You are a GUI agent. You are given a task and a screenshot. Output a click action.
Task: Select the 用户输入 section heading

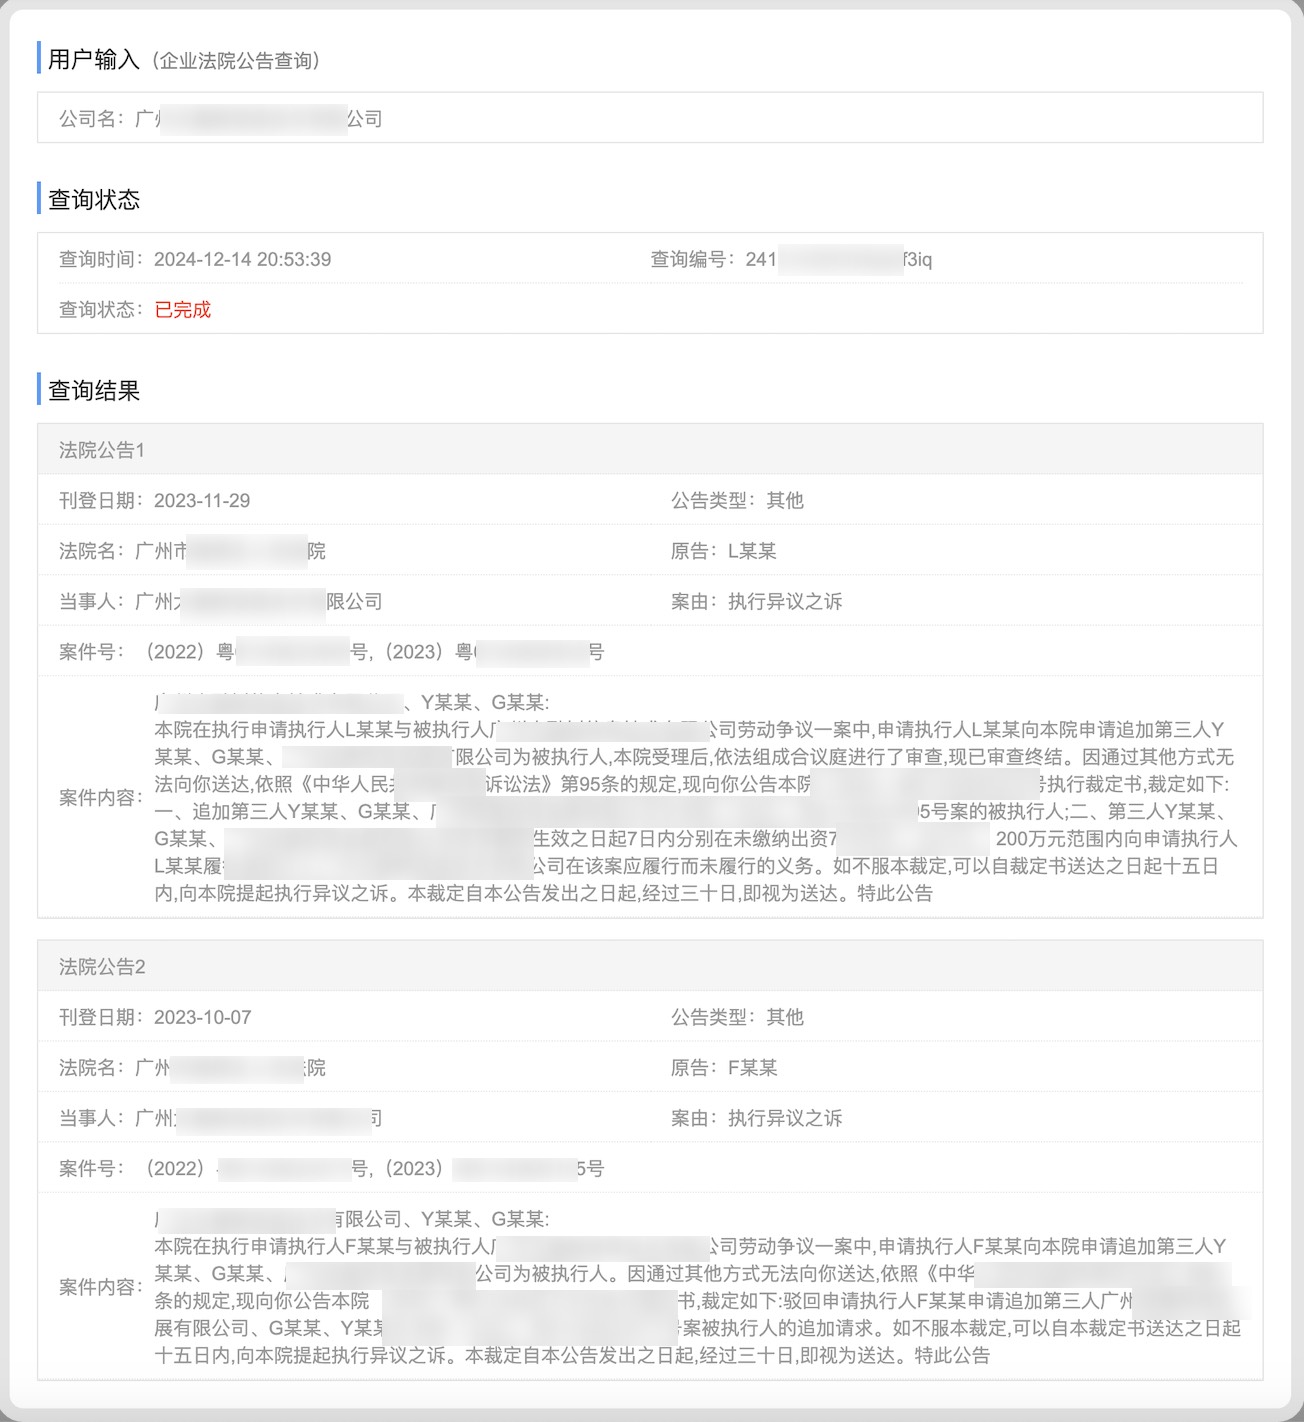pyautogui.click(x=94, y=60)
